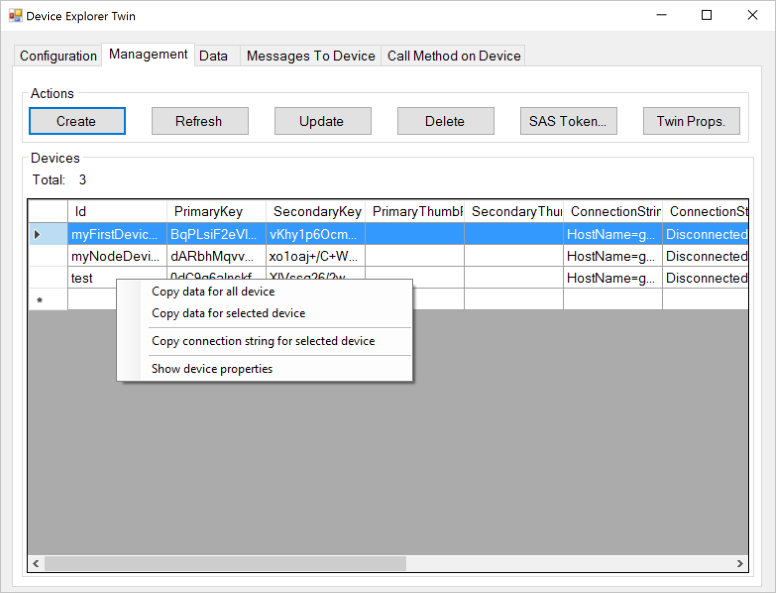Click Disconnected cell in myNodeDevice row

pyautogui.click(x=705, y=256)
